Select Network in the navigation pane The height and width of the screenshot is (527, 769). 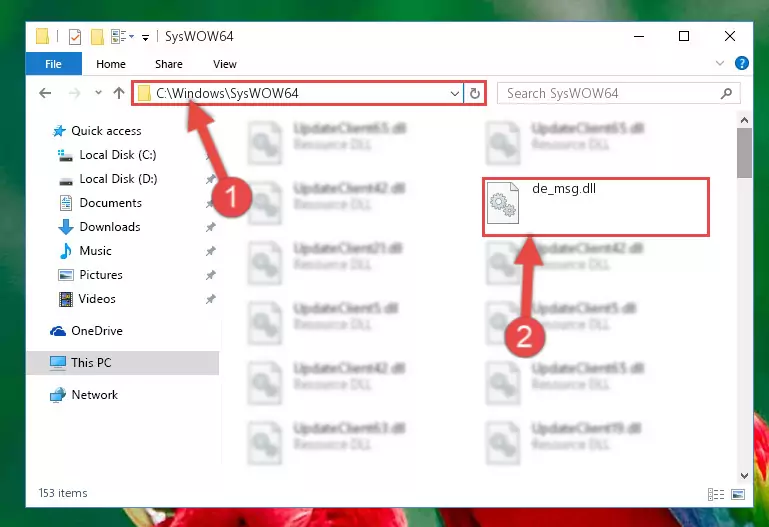tap(95, 395)
